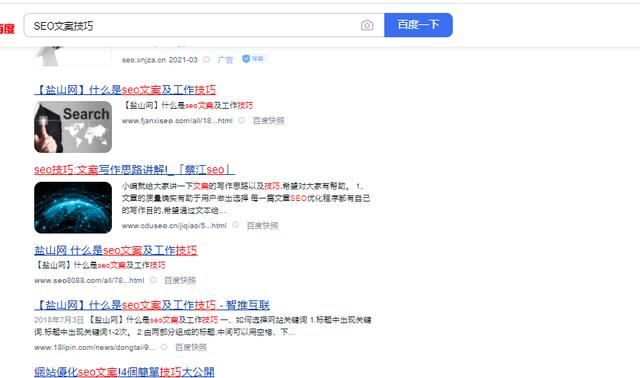
Task: Click the 广告 ad label
Action: 225,60
